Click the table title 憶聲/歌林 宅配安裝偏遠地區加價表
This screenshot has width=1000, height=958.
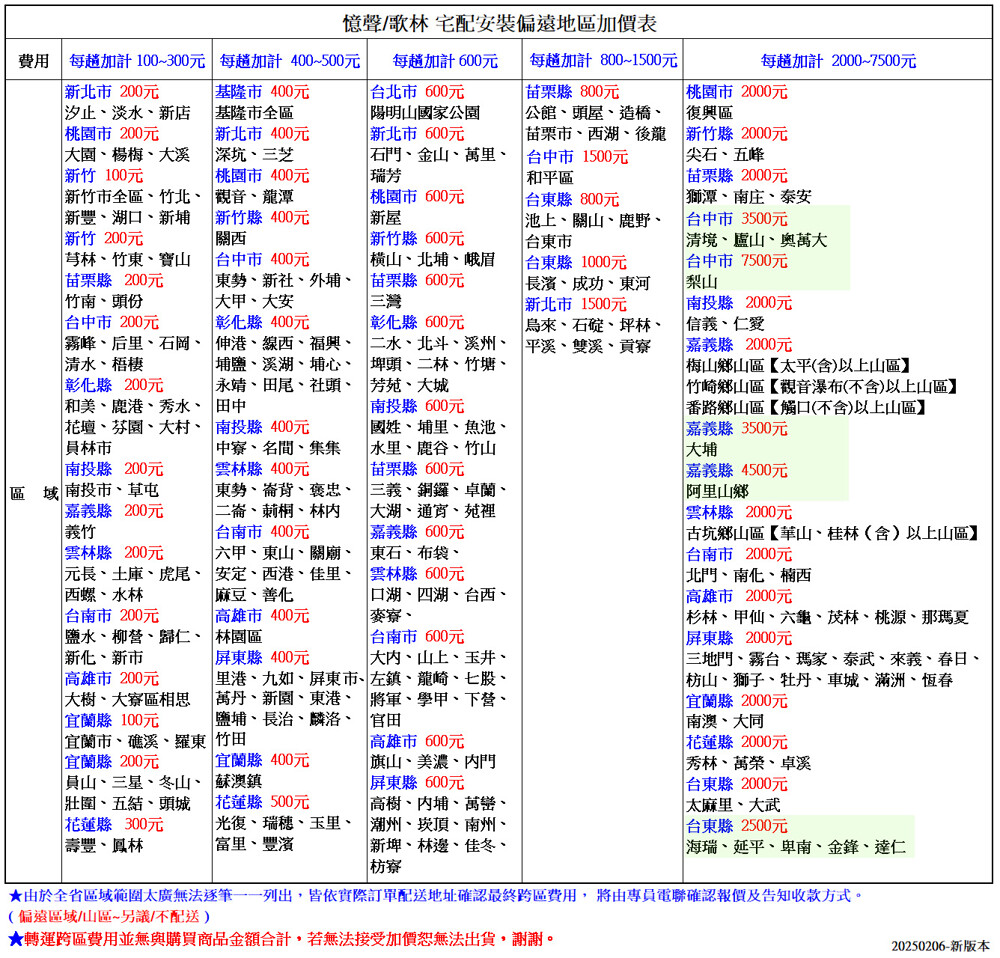[x=499, y=22]
